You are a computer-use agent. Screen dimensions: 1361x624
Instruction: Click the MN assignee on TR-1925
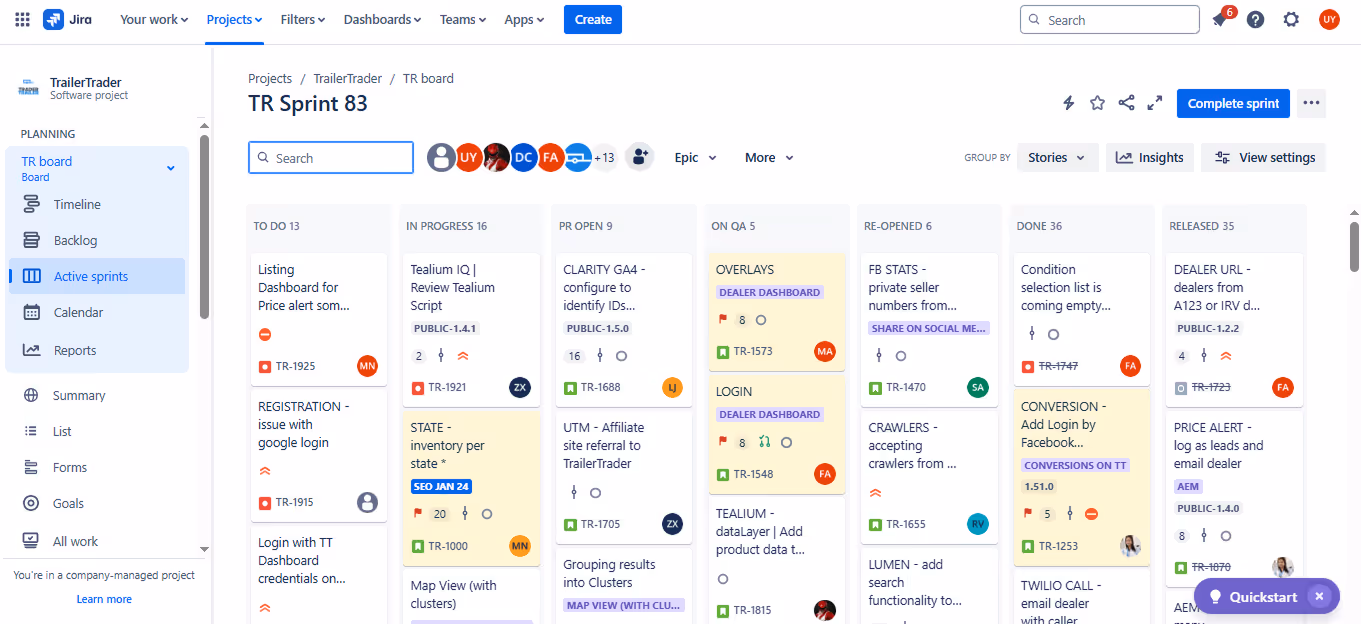tap(367, 366)
